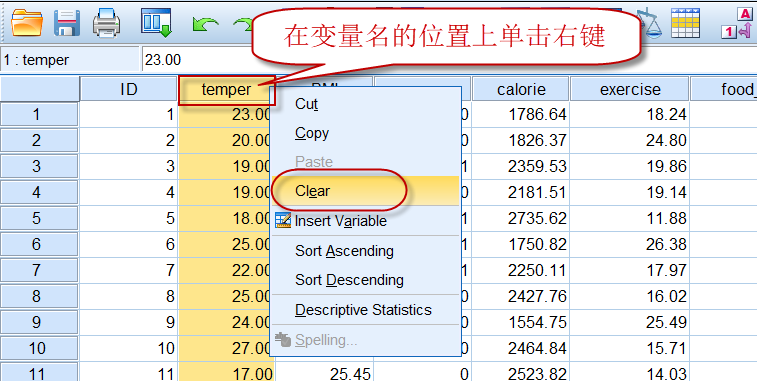Click calorie cell 1554.75
Viewport: 757px width, 381px height.
pos(521,322)
